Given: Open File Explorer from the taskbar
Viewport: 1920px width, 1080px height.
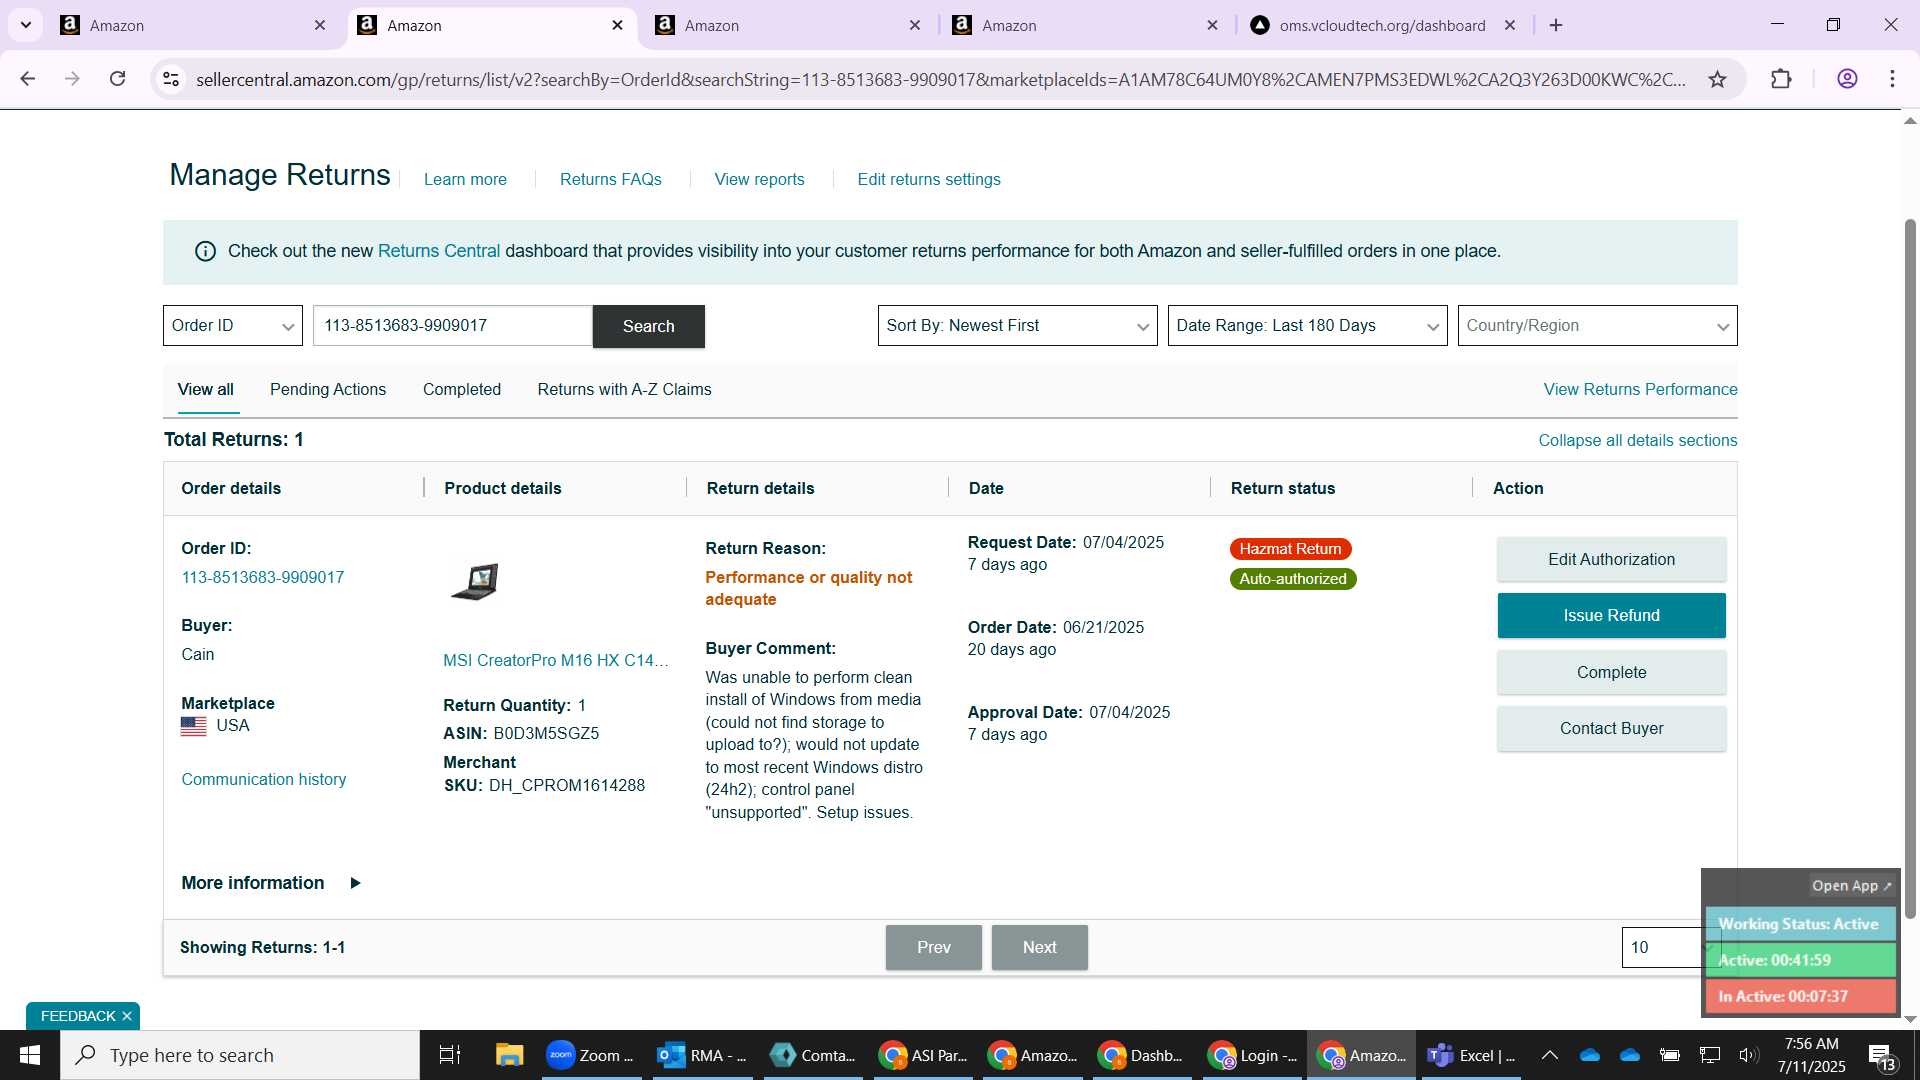Looking at the screenshot, I should point(509,1055).
